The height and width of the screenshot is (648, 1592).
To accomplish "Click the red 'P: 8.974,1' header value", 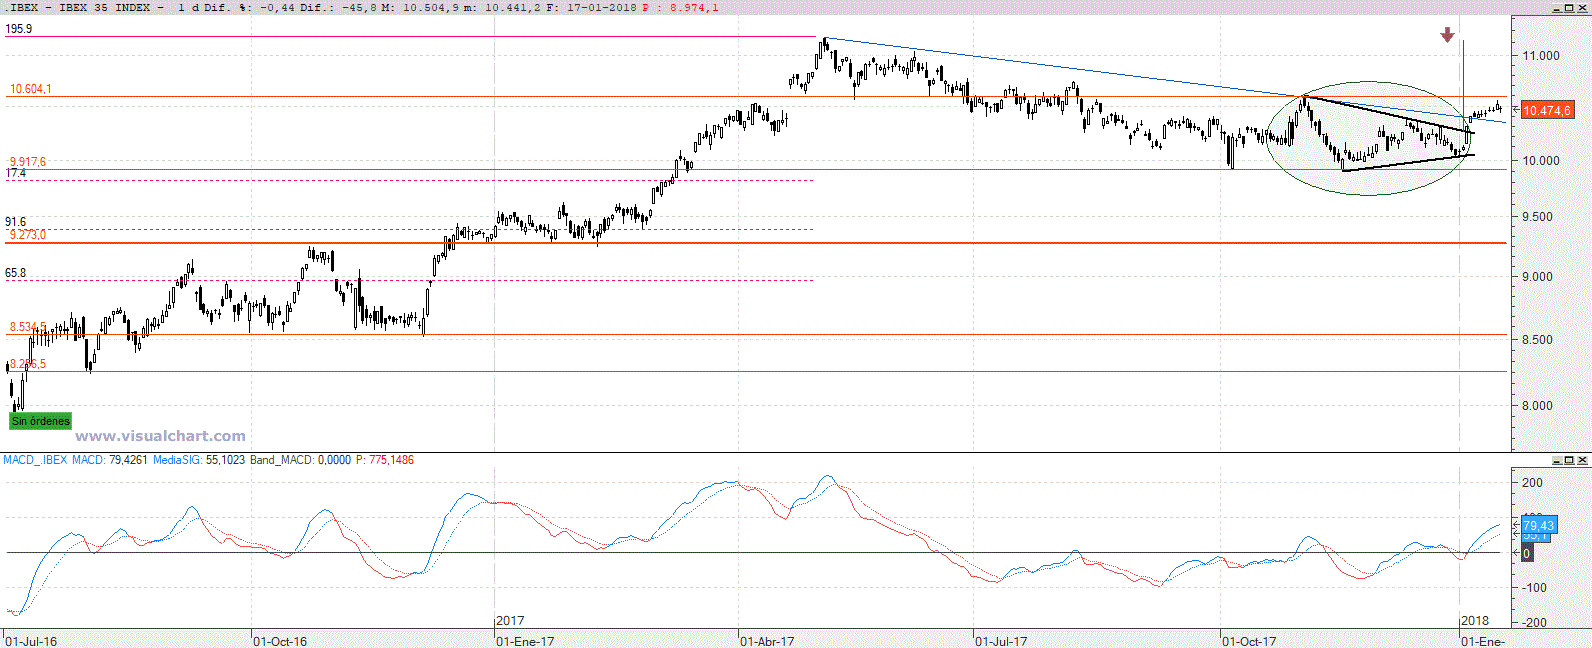I will click(x=680, y=7).
